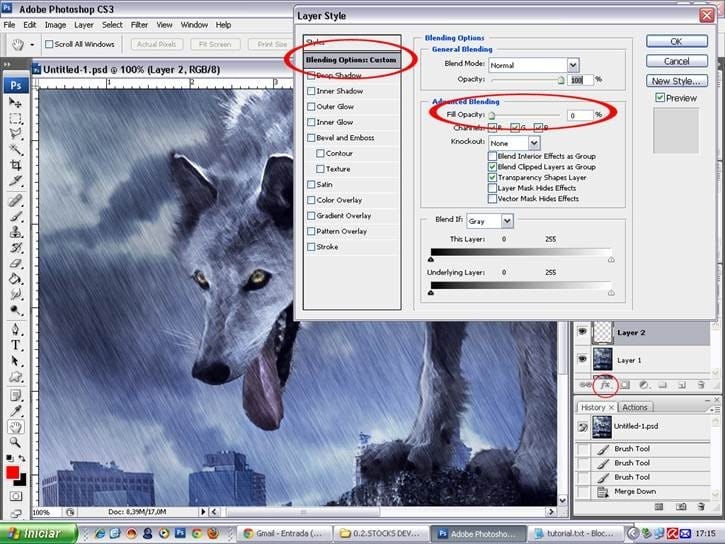Select the Healing Brush tool

(x=15, y=201)
